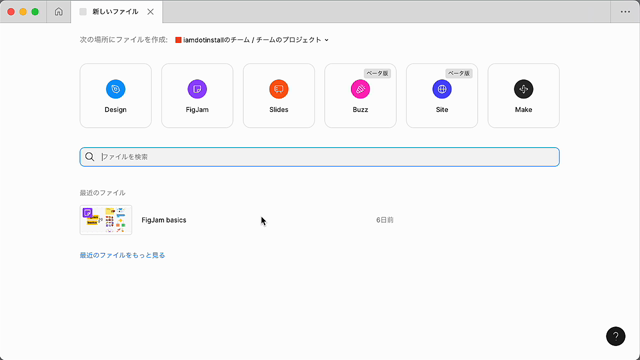The image size is (640, 360).
Task: Focus the ファイルを検索 search field
Action: coord(320,157)
